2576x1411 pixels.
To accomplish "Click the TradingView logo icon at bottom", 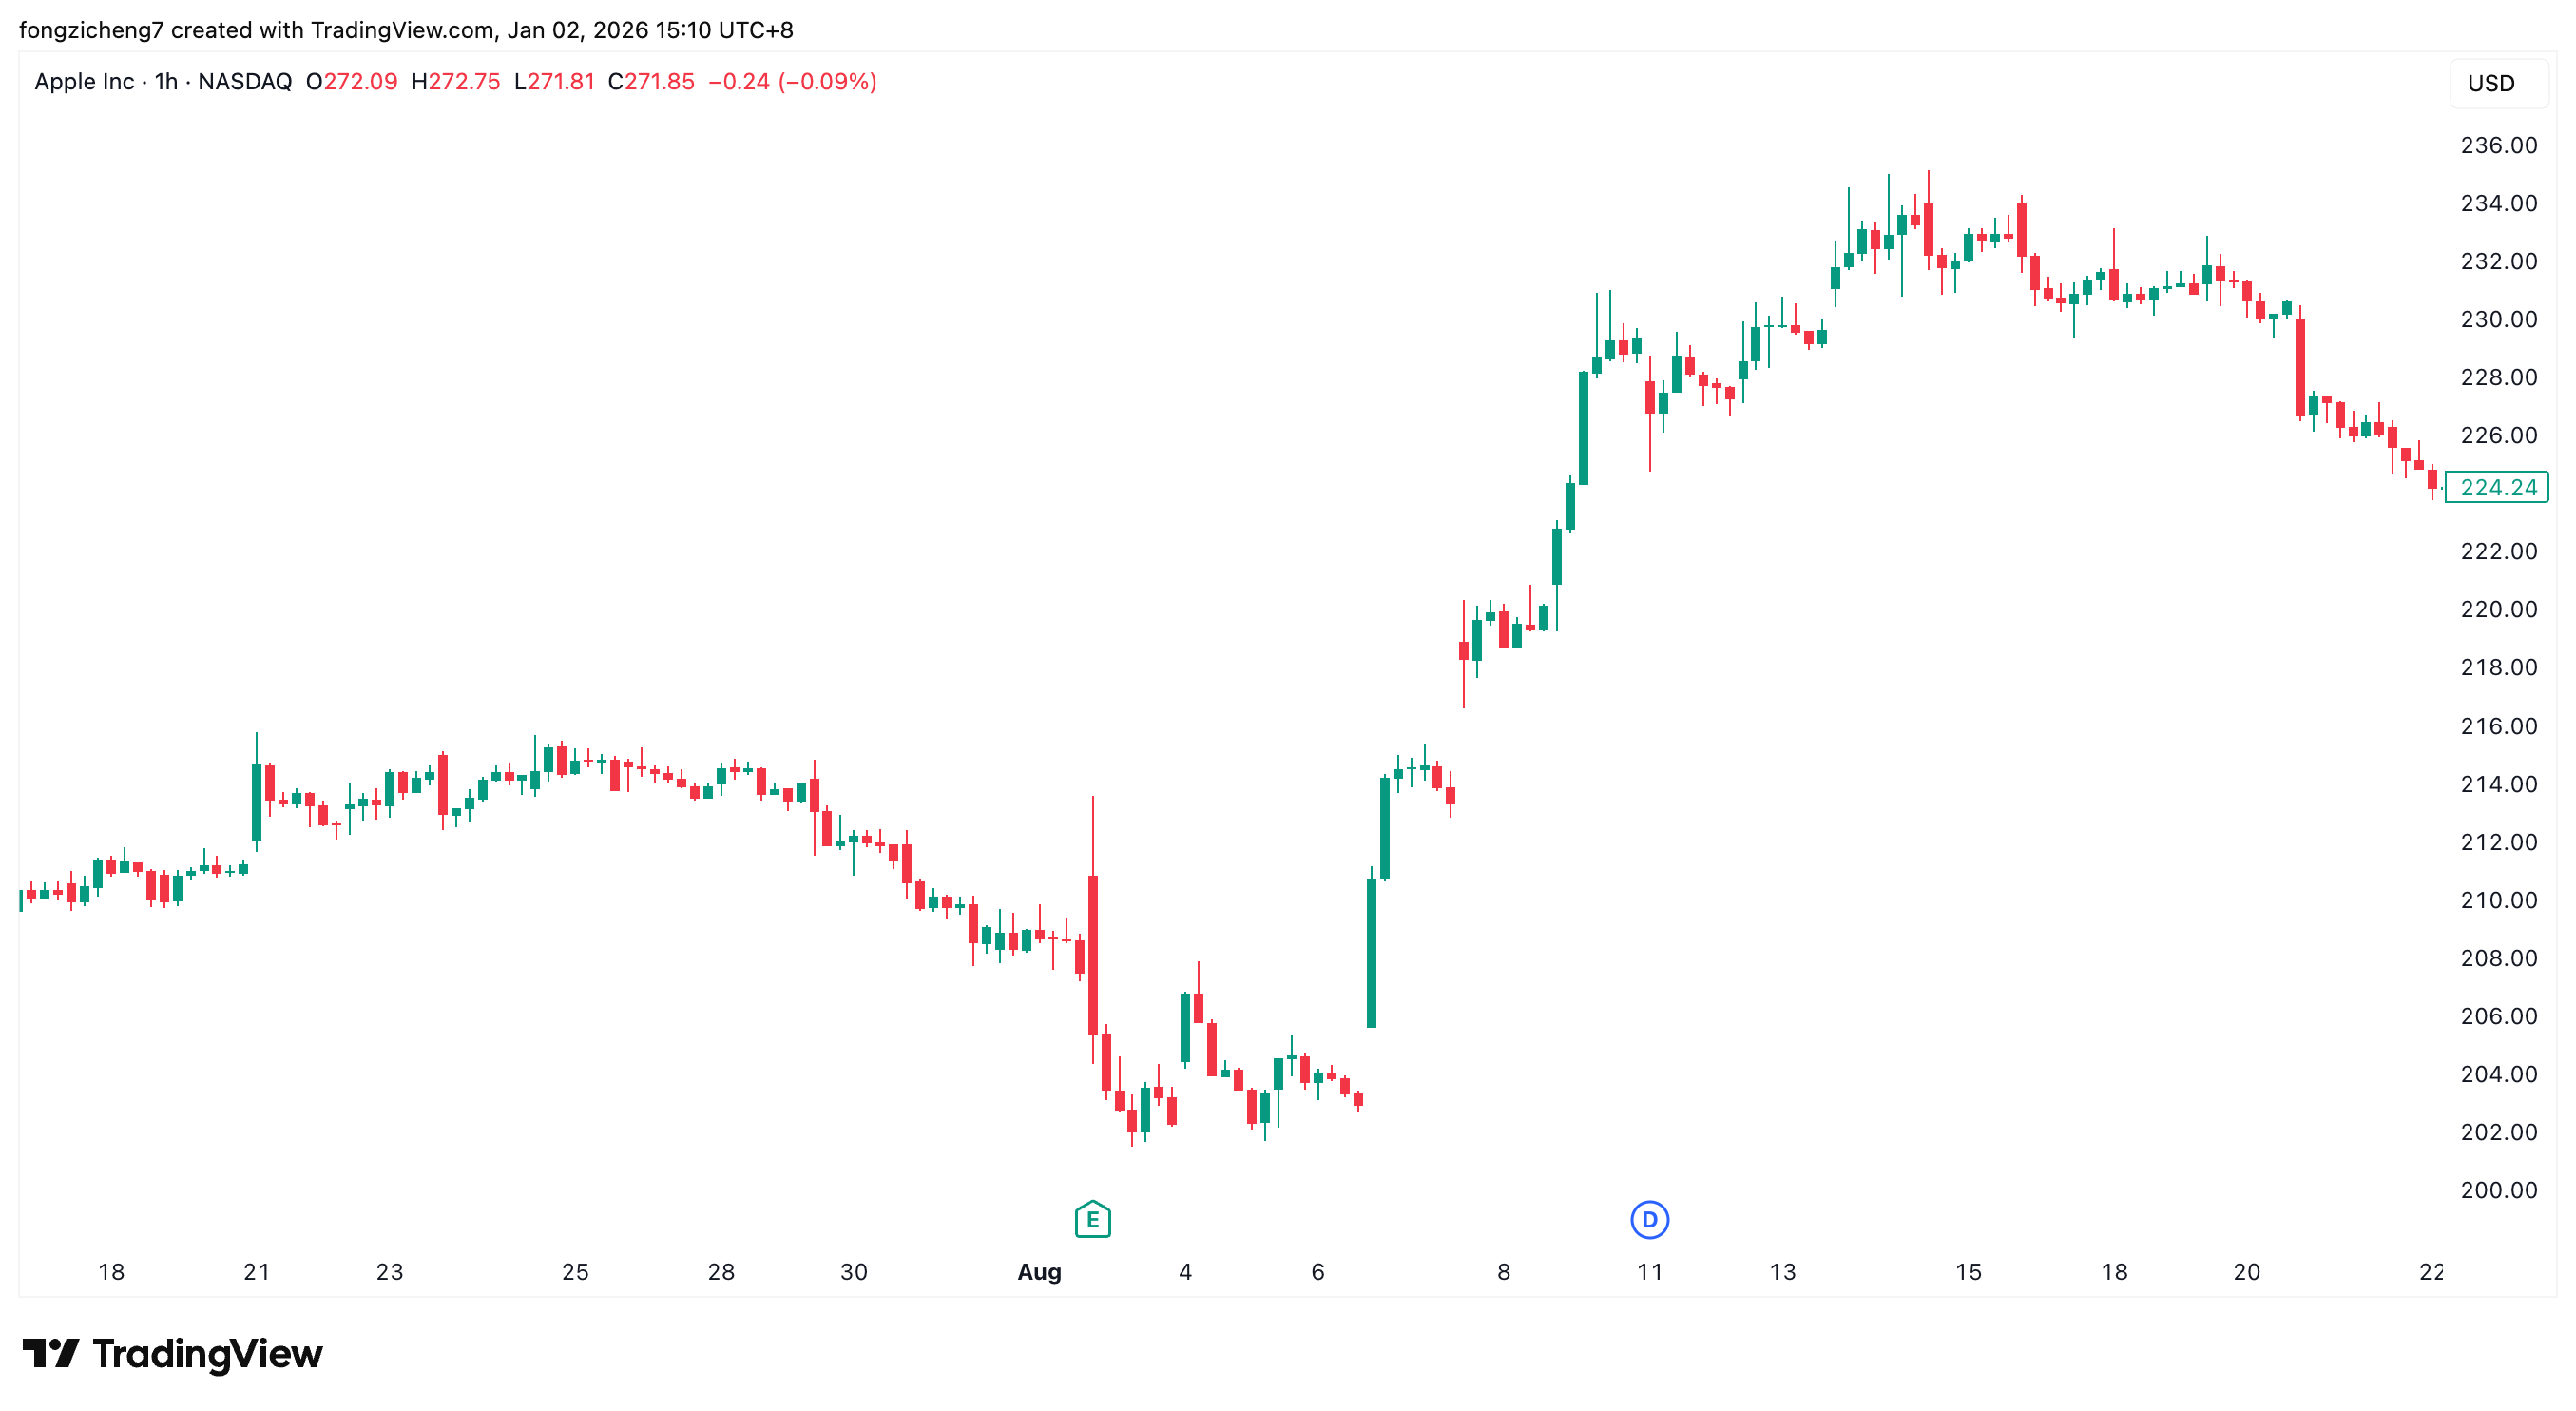I will pyautogui.click(x=50, y=1353).
